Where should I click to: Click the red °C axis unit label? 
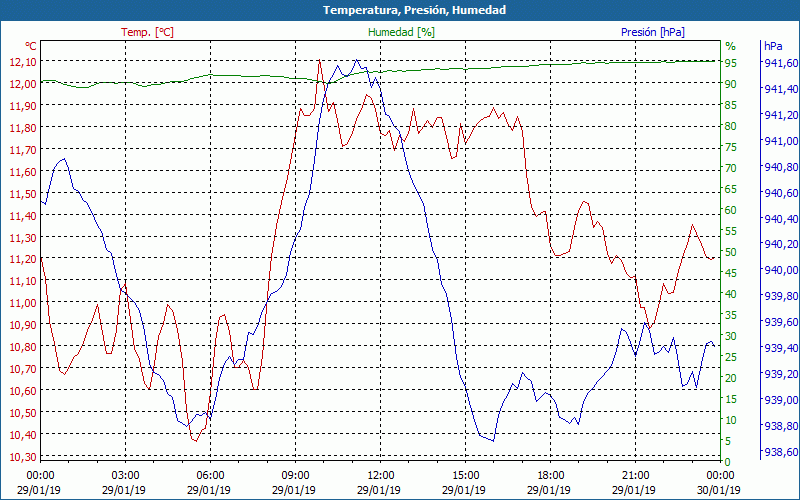tap(31, 46)
